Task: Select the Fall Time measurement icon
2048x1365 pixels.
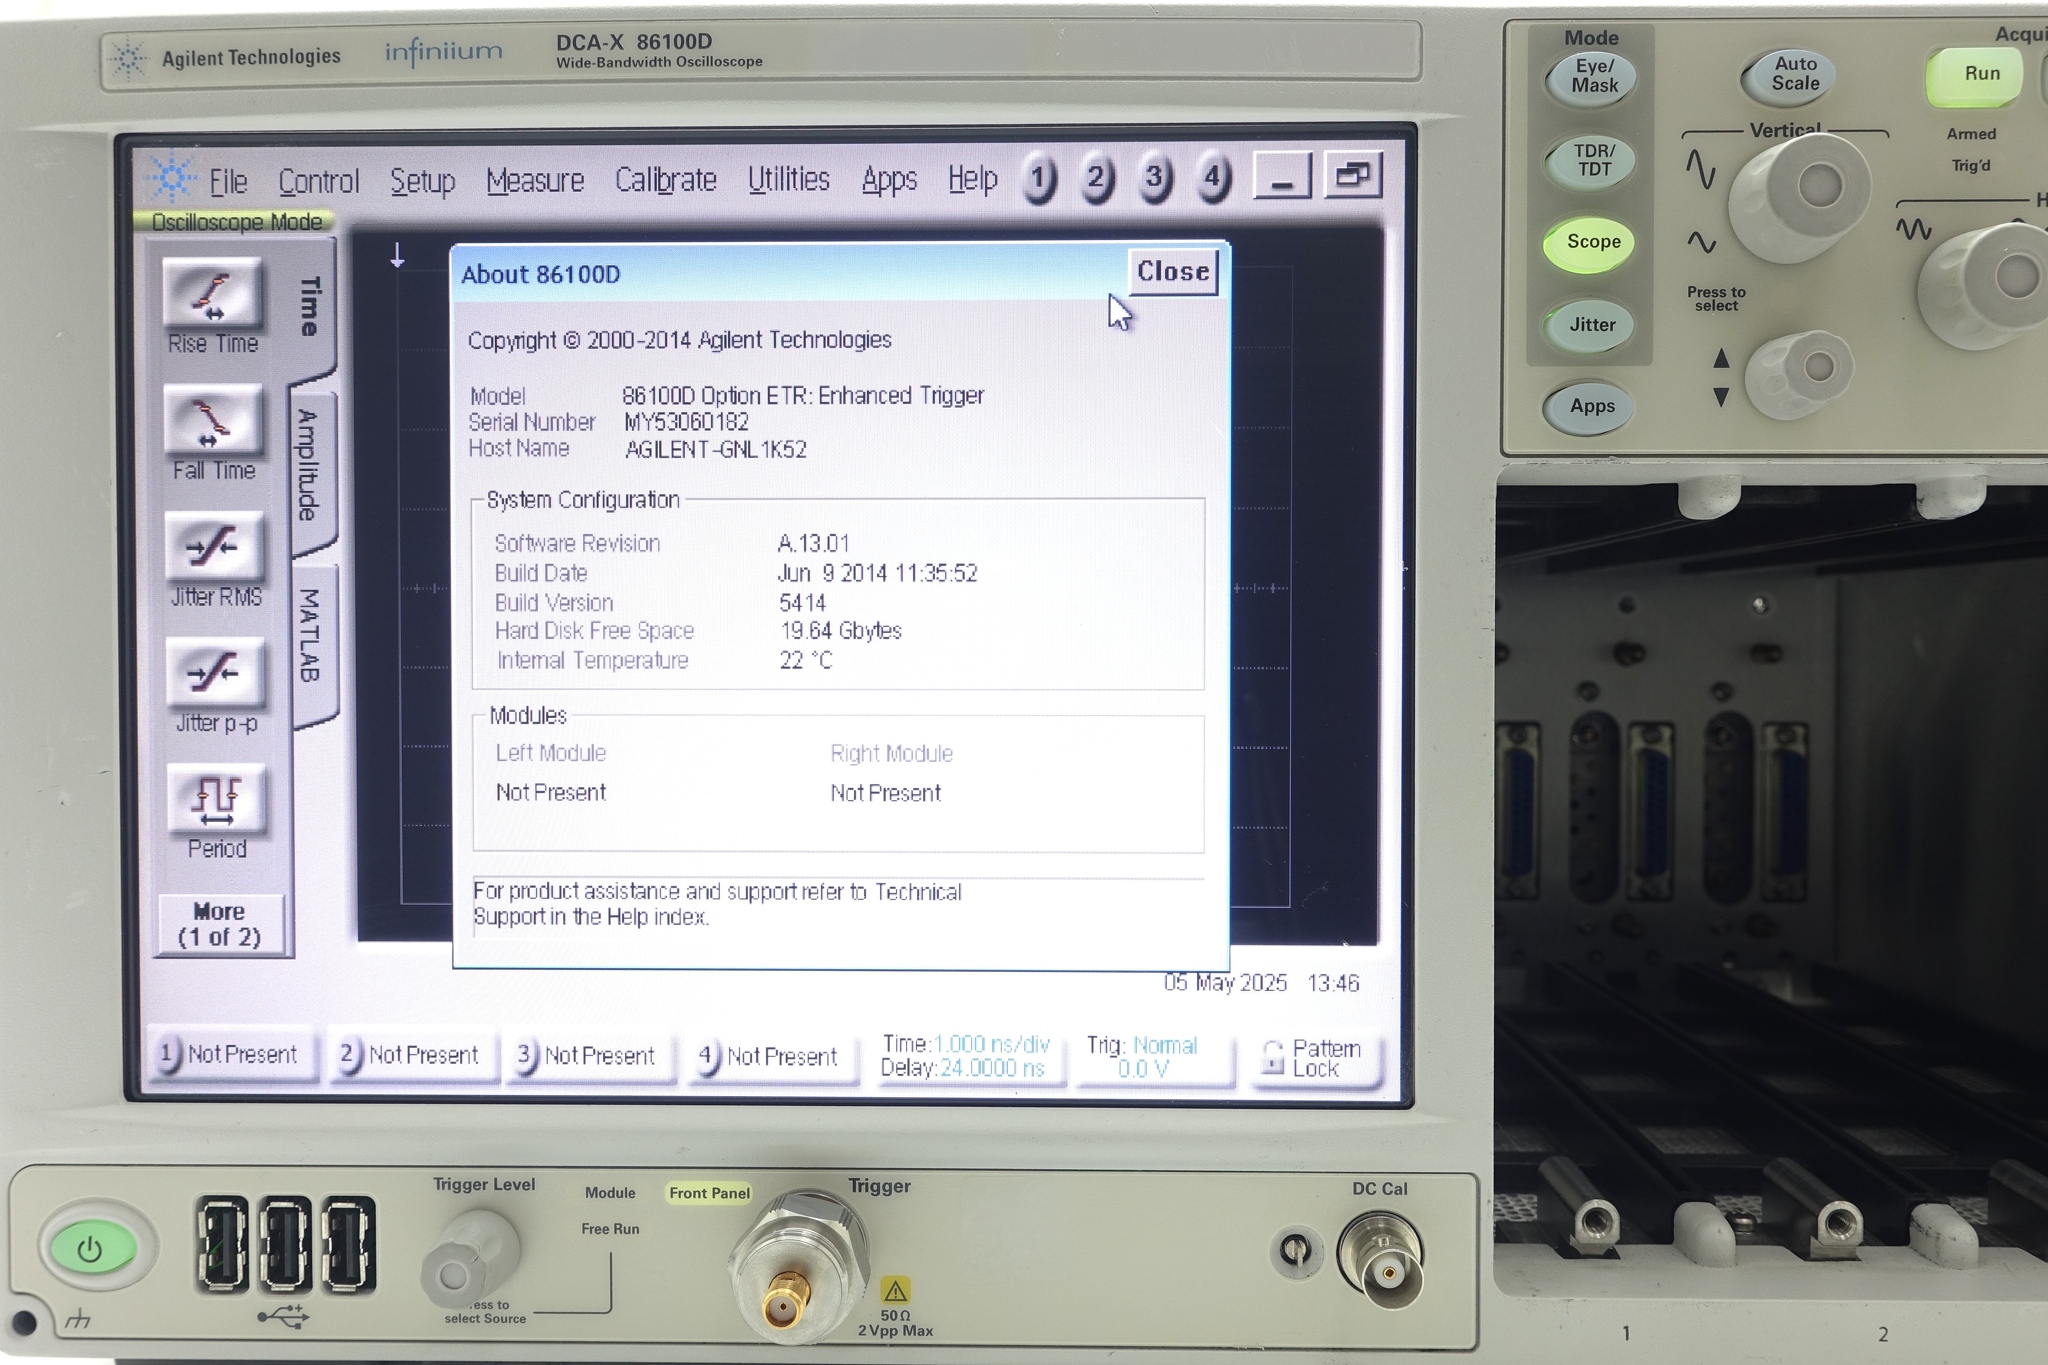Action: tap(213, 420)
